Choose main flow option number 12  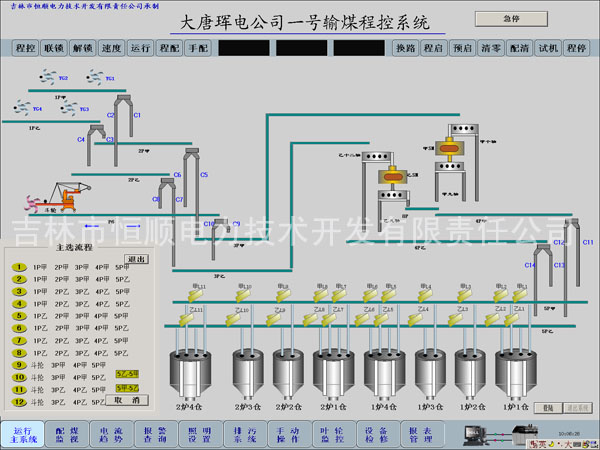coord(19,402)
